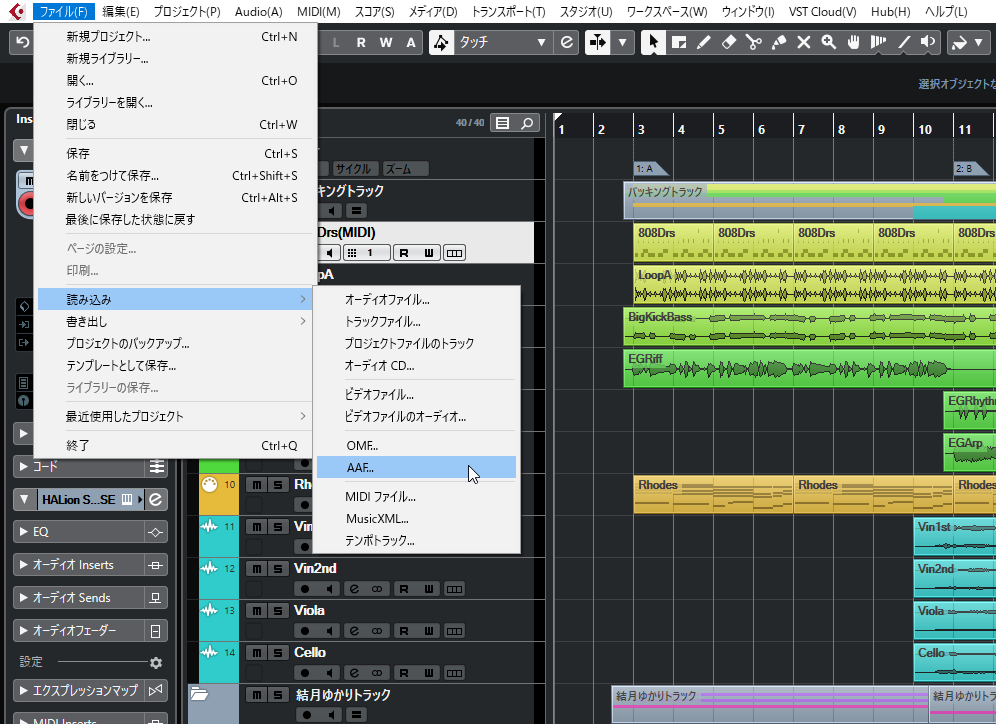This screenshot has height=724, width=996.
Task: Expand the オーディオ Inserts section
Action: point(24,565)
